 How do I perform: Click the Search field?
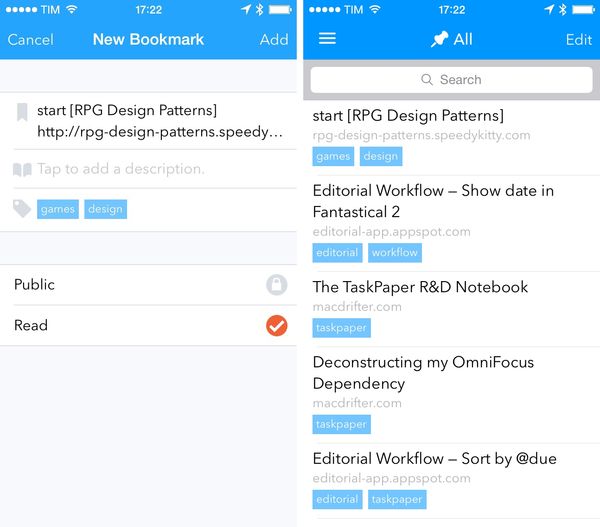(451, 80)
